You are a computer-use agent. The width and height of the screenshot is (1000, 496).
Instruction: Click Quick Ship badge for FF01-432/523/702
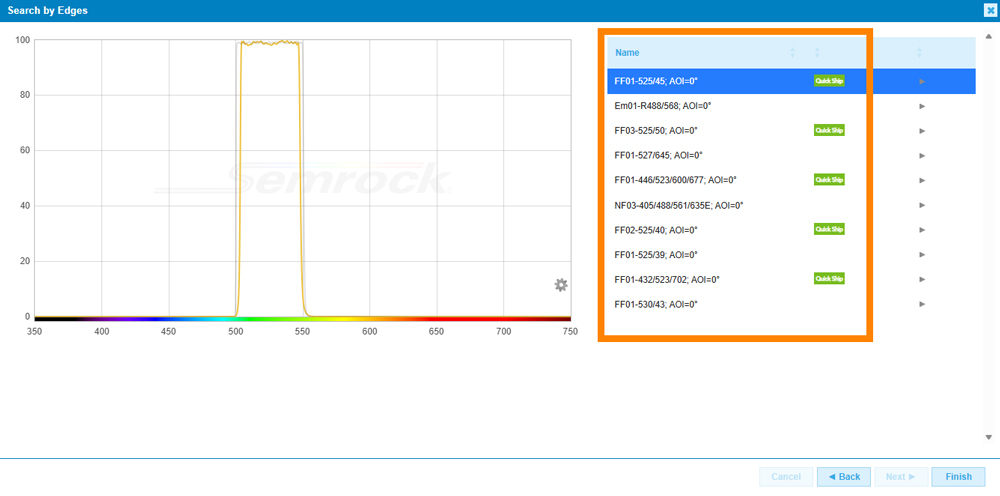click(x=829, y=279)
